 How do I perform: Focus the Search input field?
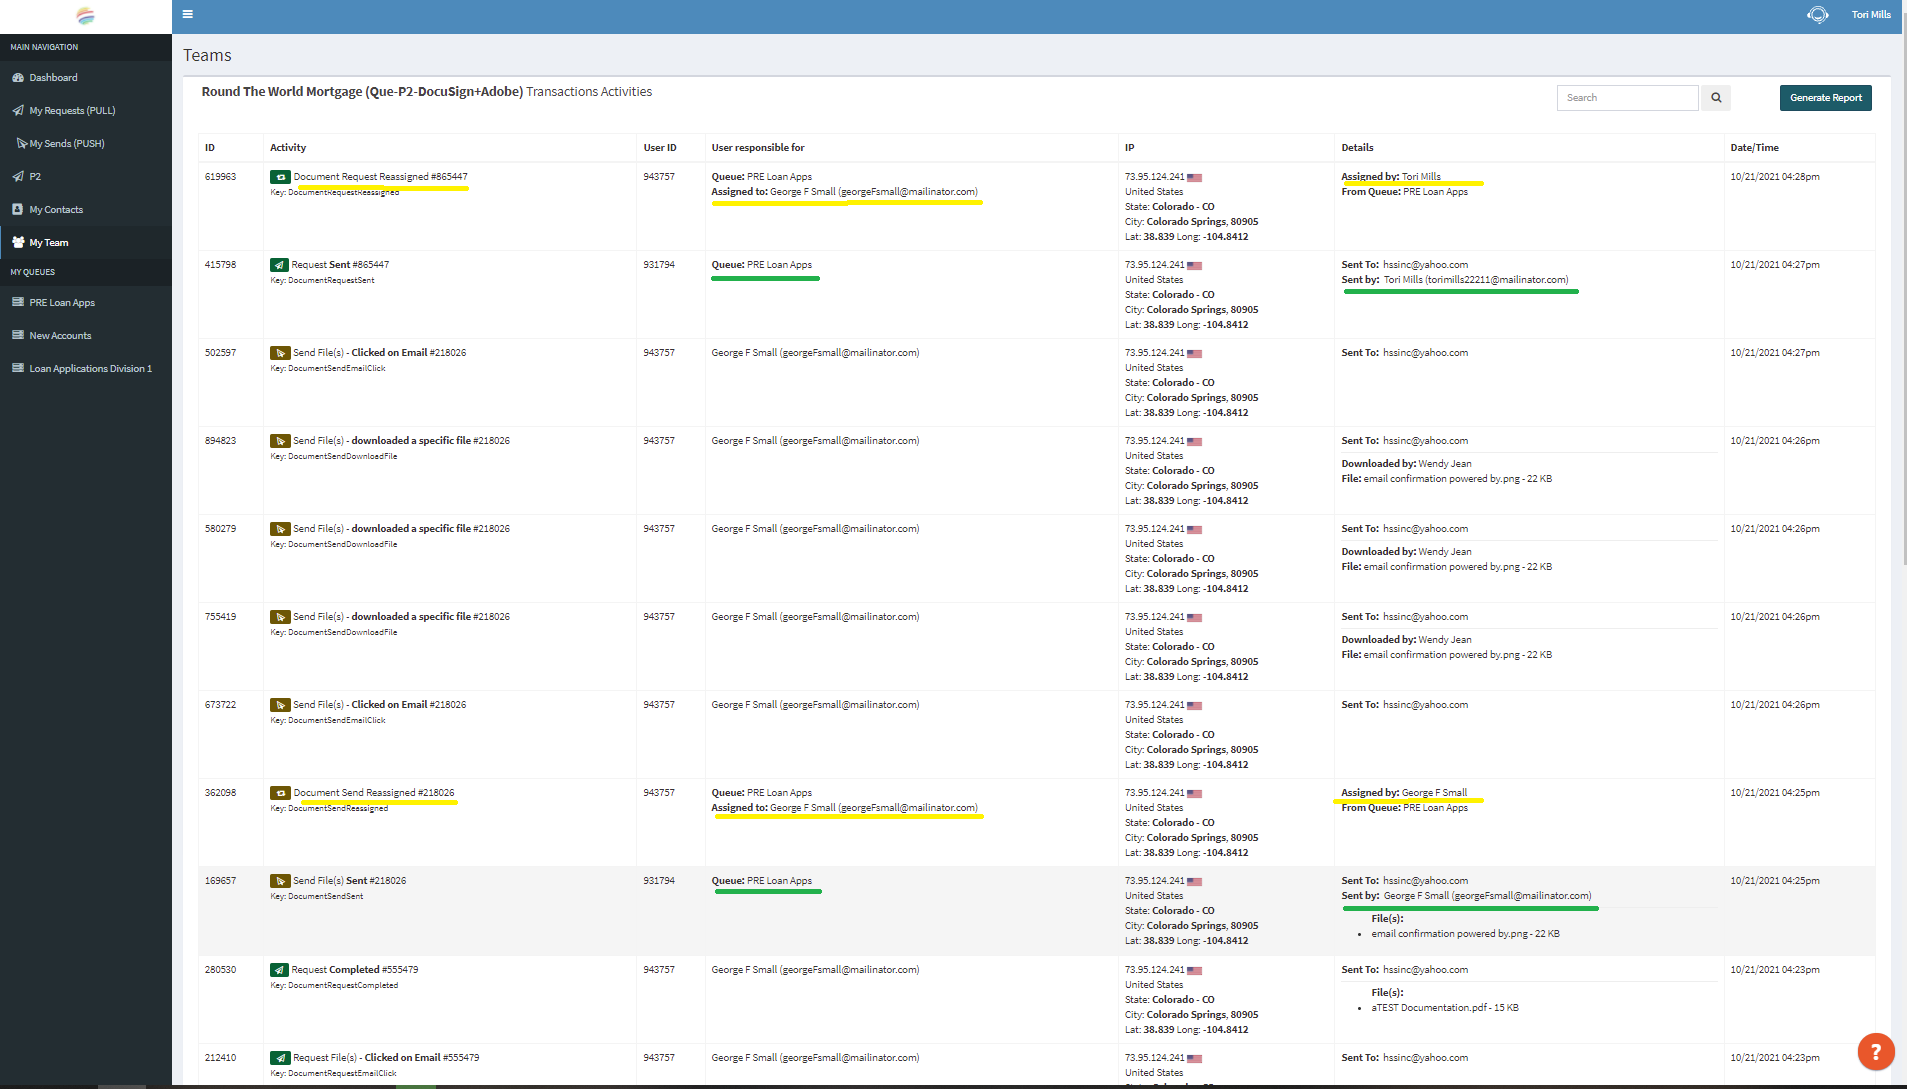(1627, 98)
